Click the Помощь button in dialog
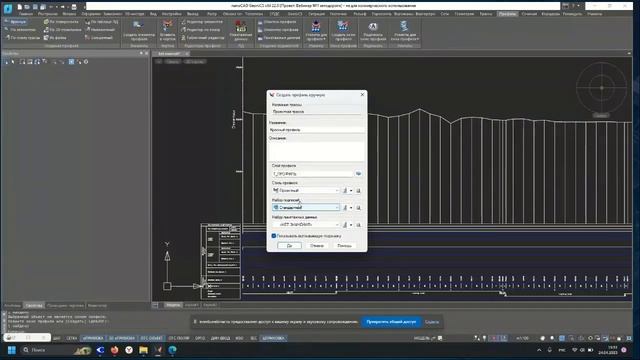Screen dimensions: 640x360 click(344, 246)
